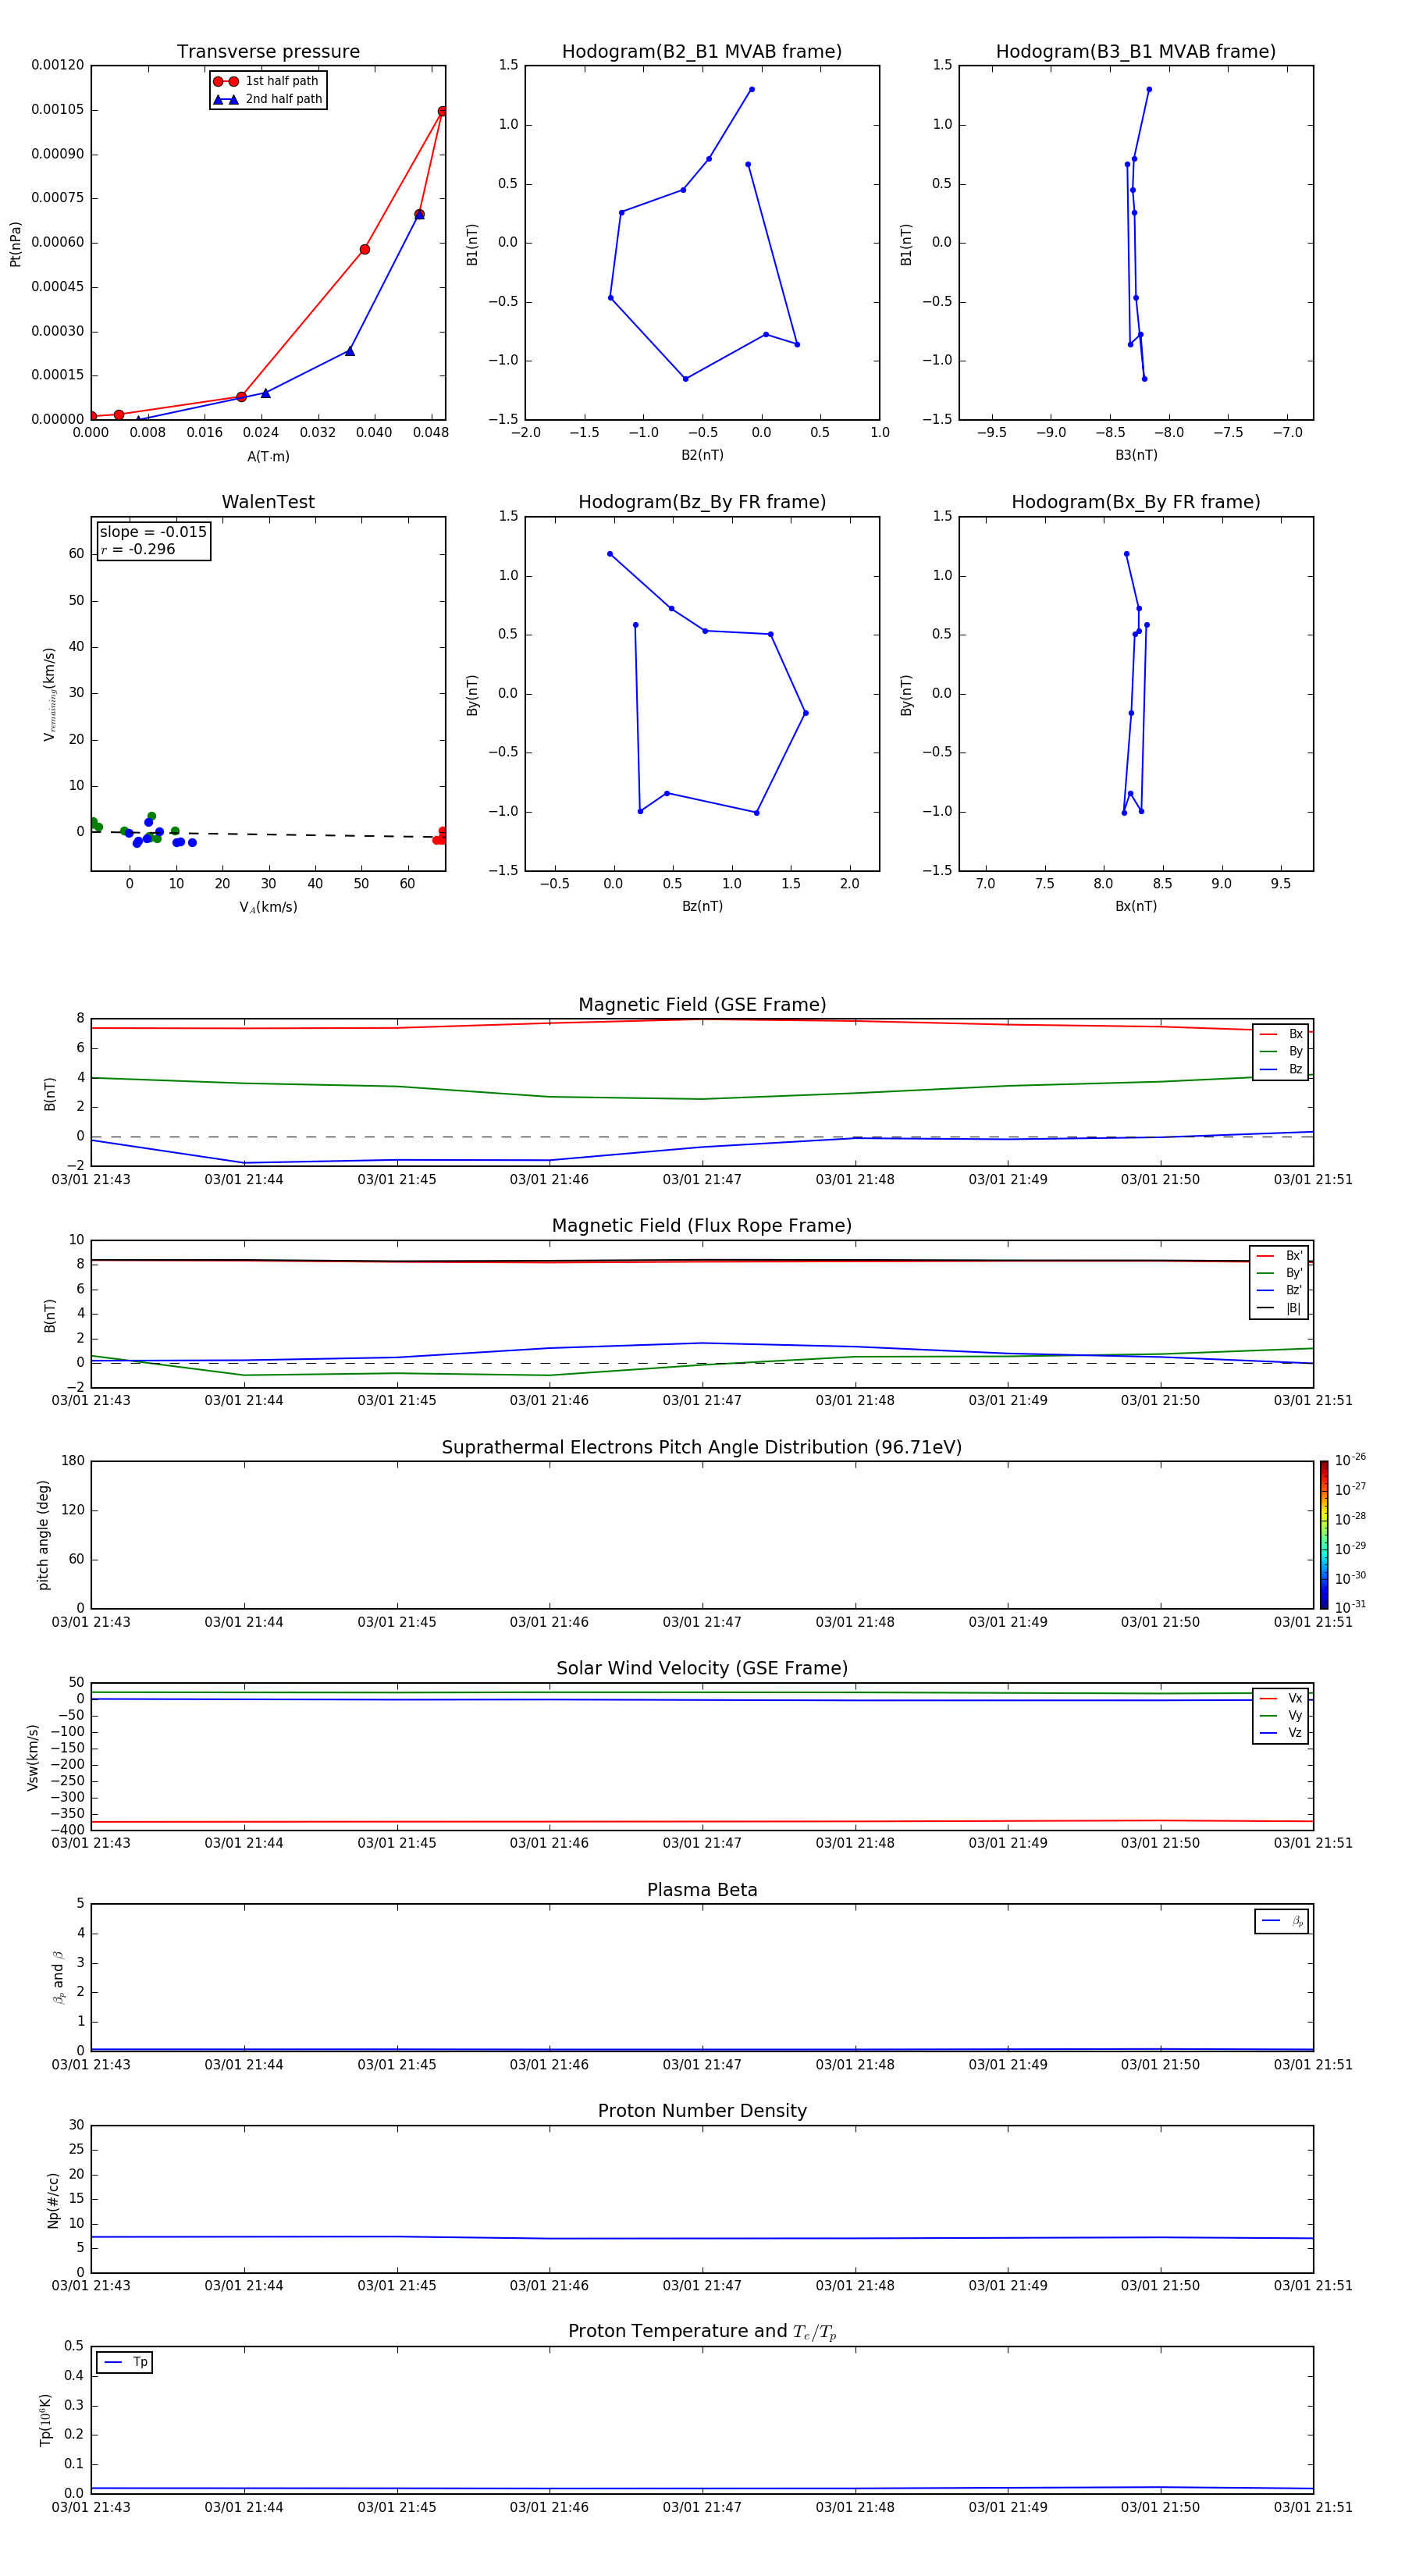Click the 'Hodogram(Bx_By FR frame)' title
This screenshot has width=1405, height=2576.
[1136, 502]
